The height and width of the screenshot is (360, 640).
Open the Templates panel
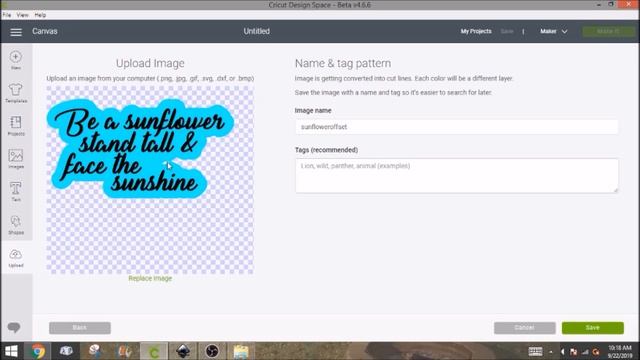[16, 93]
